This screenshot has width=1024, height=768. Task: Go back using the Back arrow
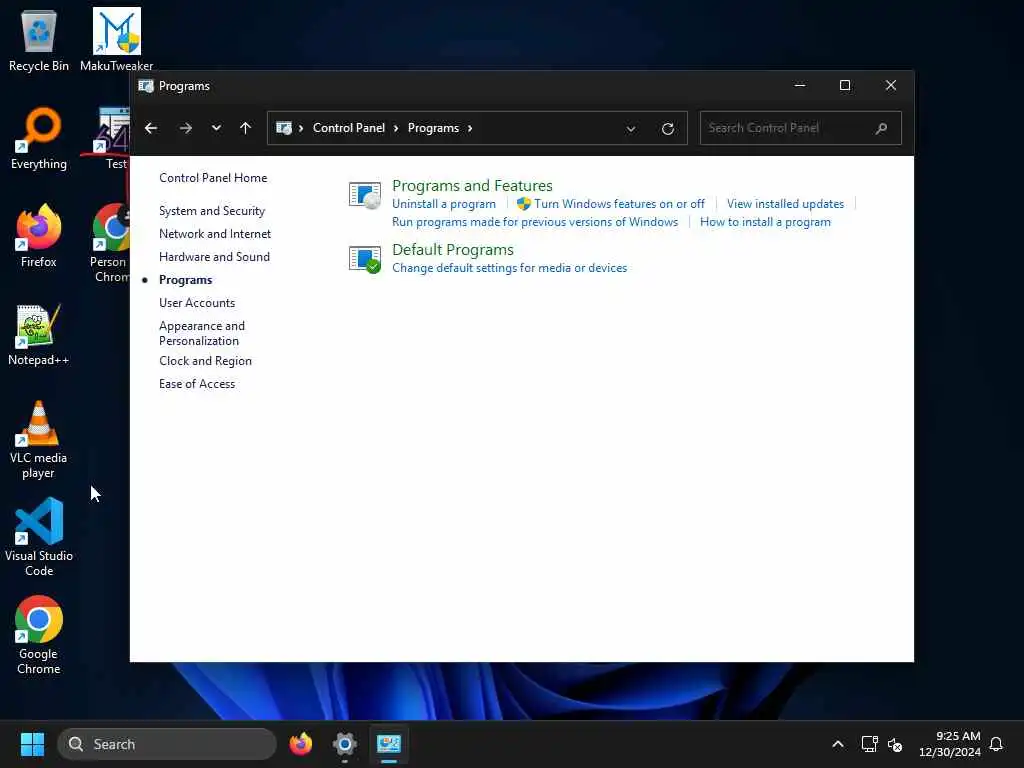coord(151,128)
